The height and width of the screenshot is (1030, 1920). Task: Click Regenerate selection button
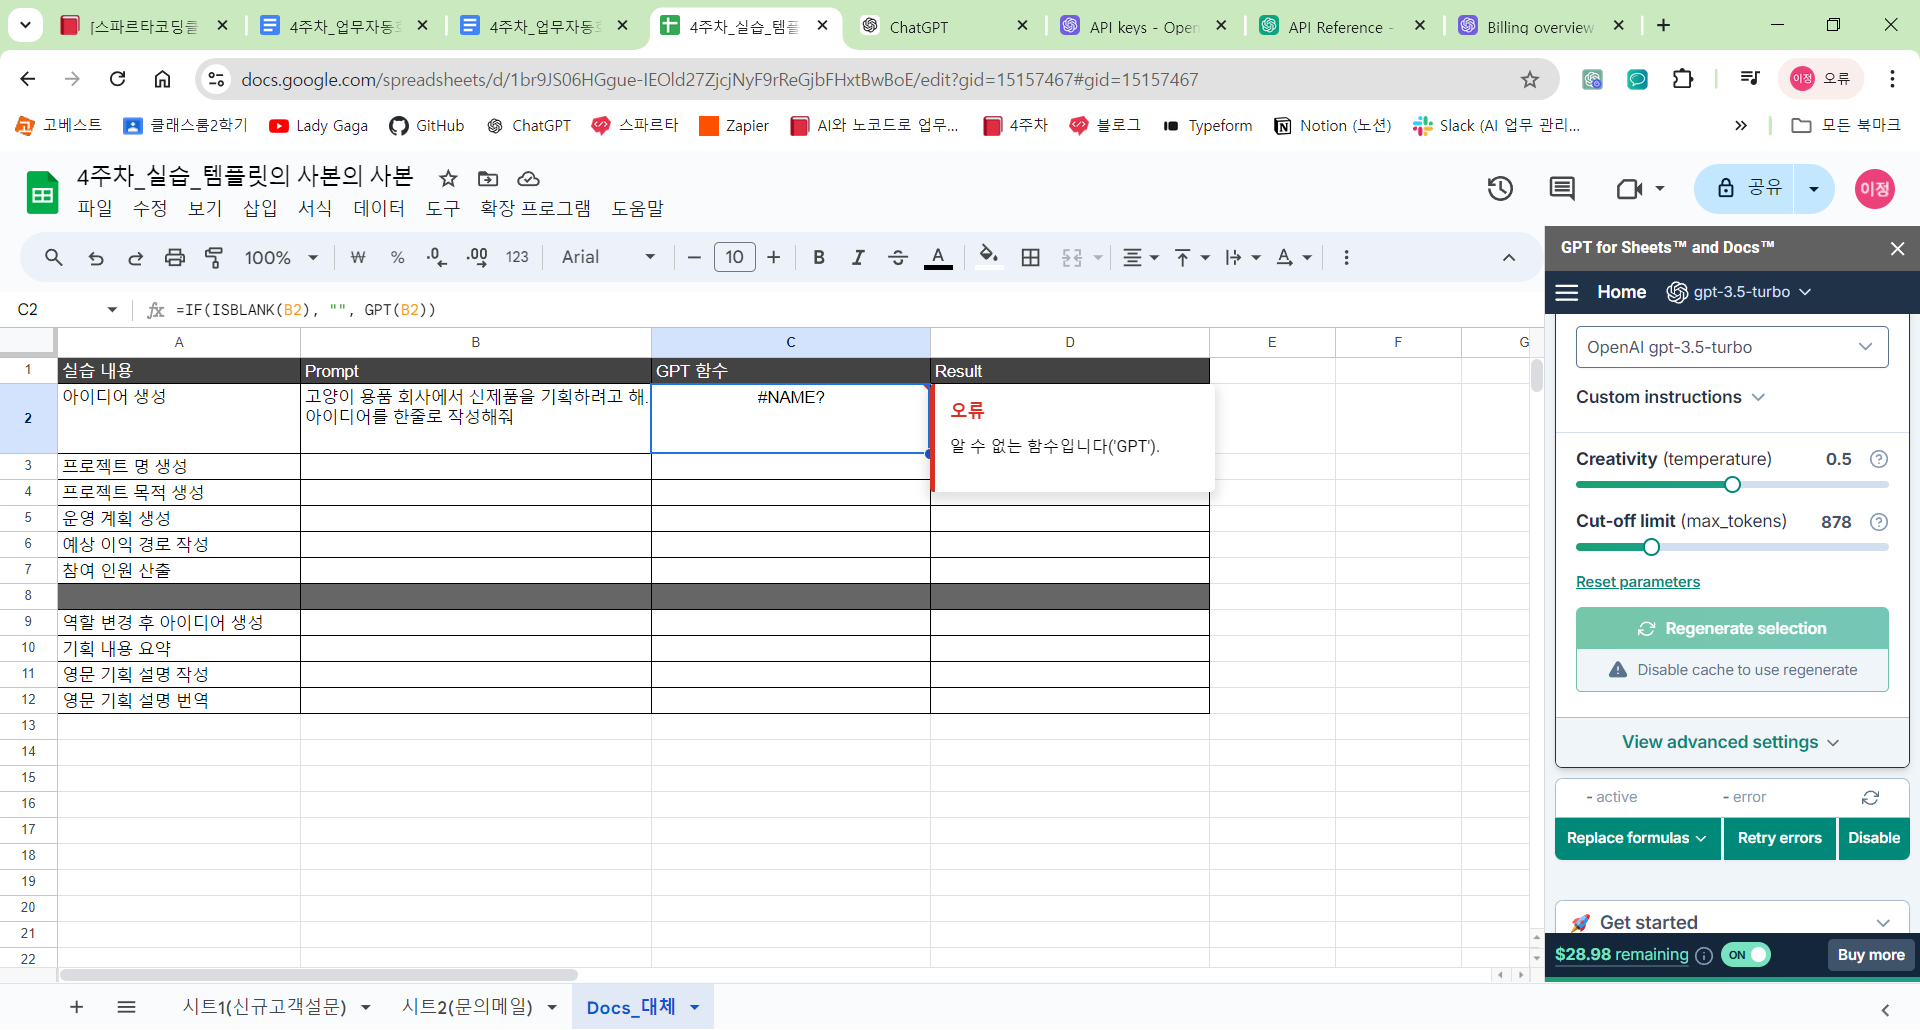click(x=1732, y=628)
